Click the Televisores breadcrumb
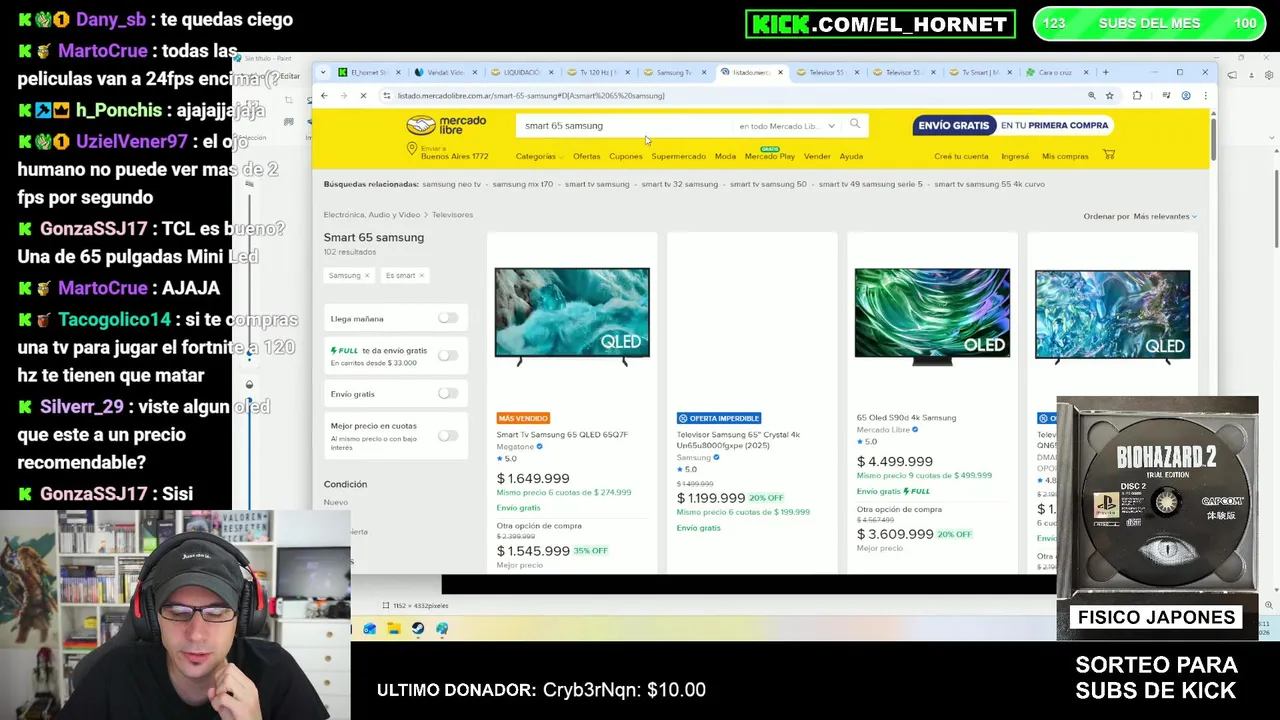This screenshot has width=1280, height=720. pos(453,215)
